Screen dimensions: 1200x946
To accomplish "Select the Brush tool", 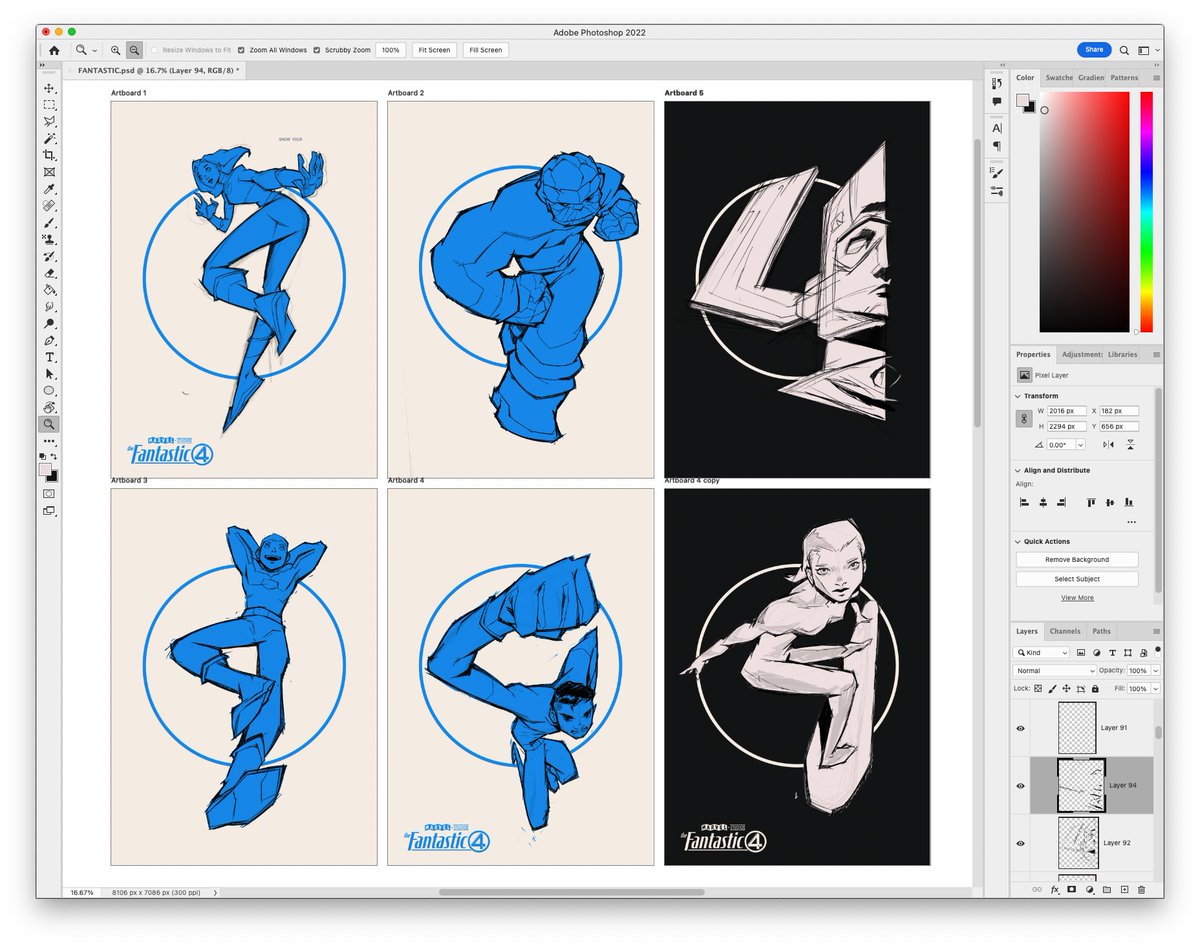I will [49, 223].
